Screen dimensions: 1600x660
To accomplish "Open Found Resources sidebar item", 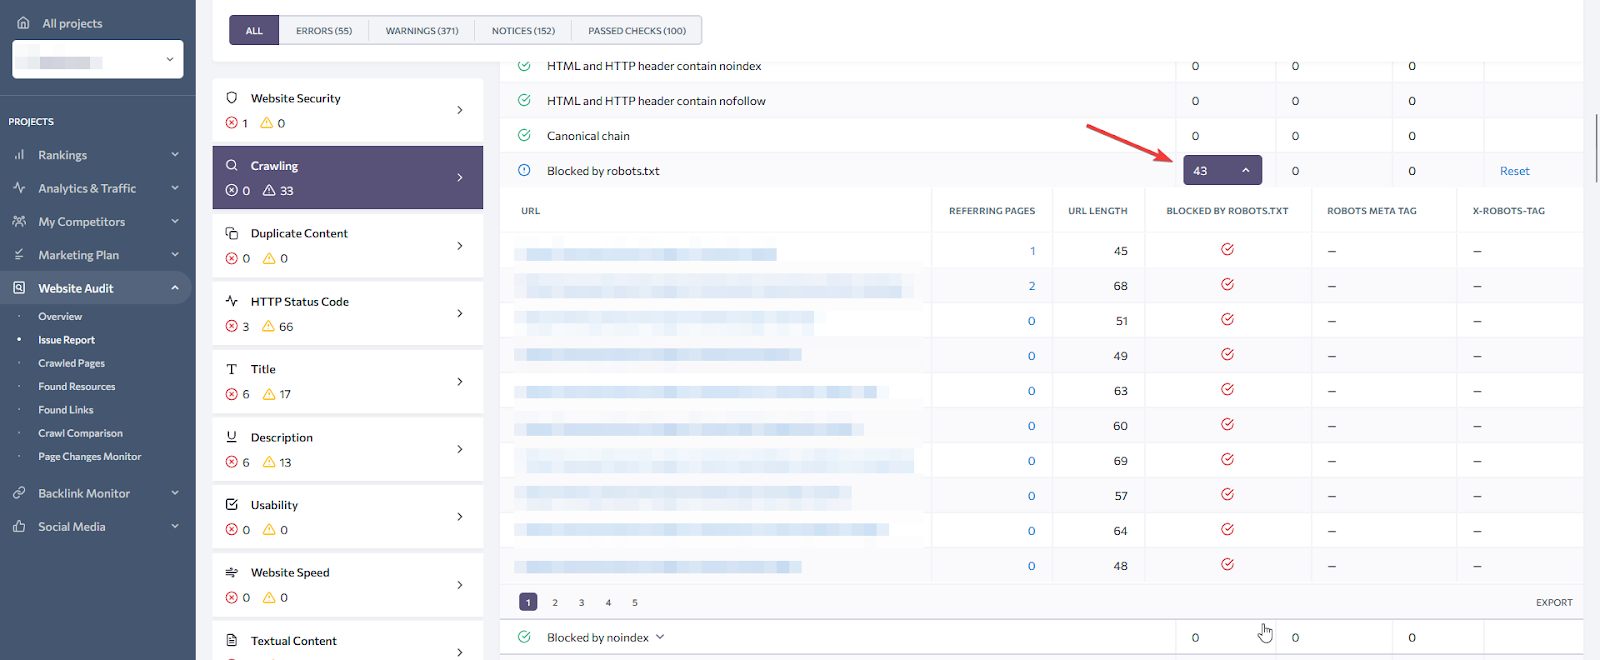I will click(x=76, y=386).
